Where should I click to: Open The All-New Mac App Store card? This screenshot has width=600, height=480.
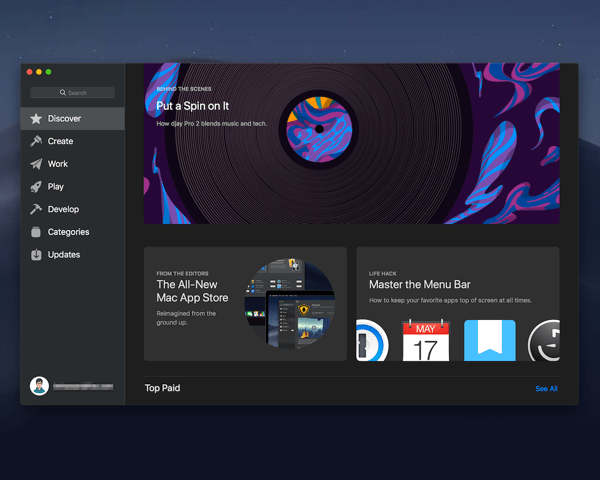point(245,304)
